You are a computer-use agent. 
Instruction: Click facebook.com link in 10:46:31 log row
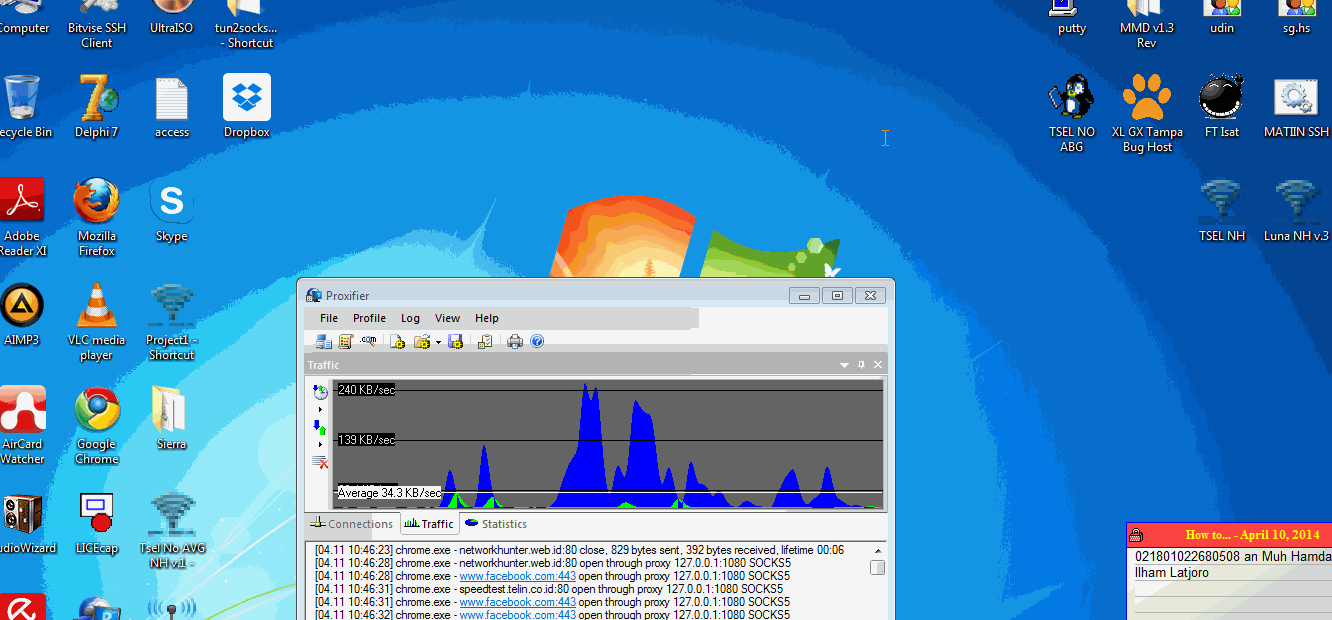[517, 602]
